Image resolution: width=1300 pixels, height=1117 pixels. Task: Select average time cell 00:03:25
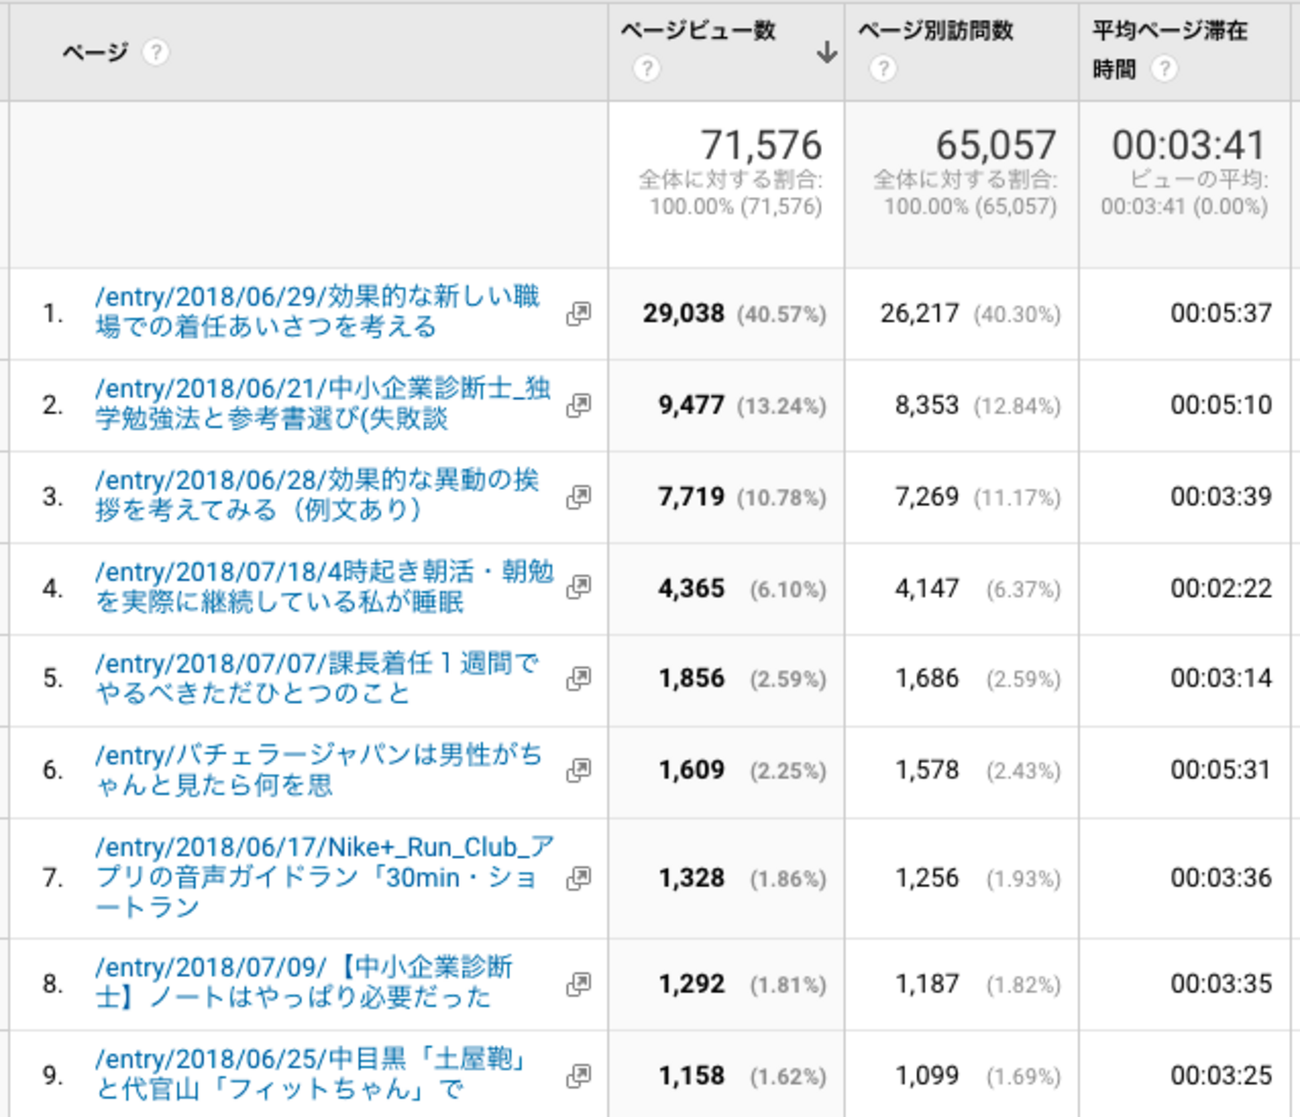tap(1221, 1076)
